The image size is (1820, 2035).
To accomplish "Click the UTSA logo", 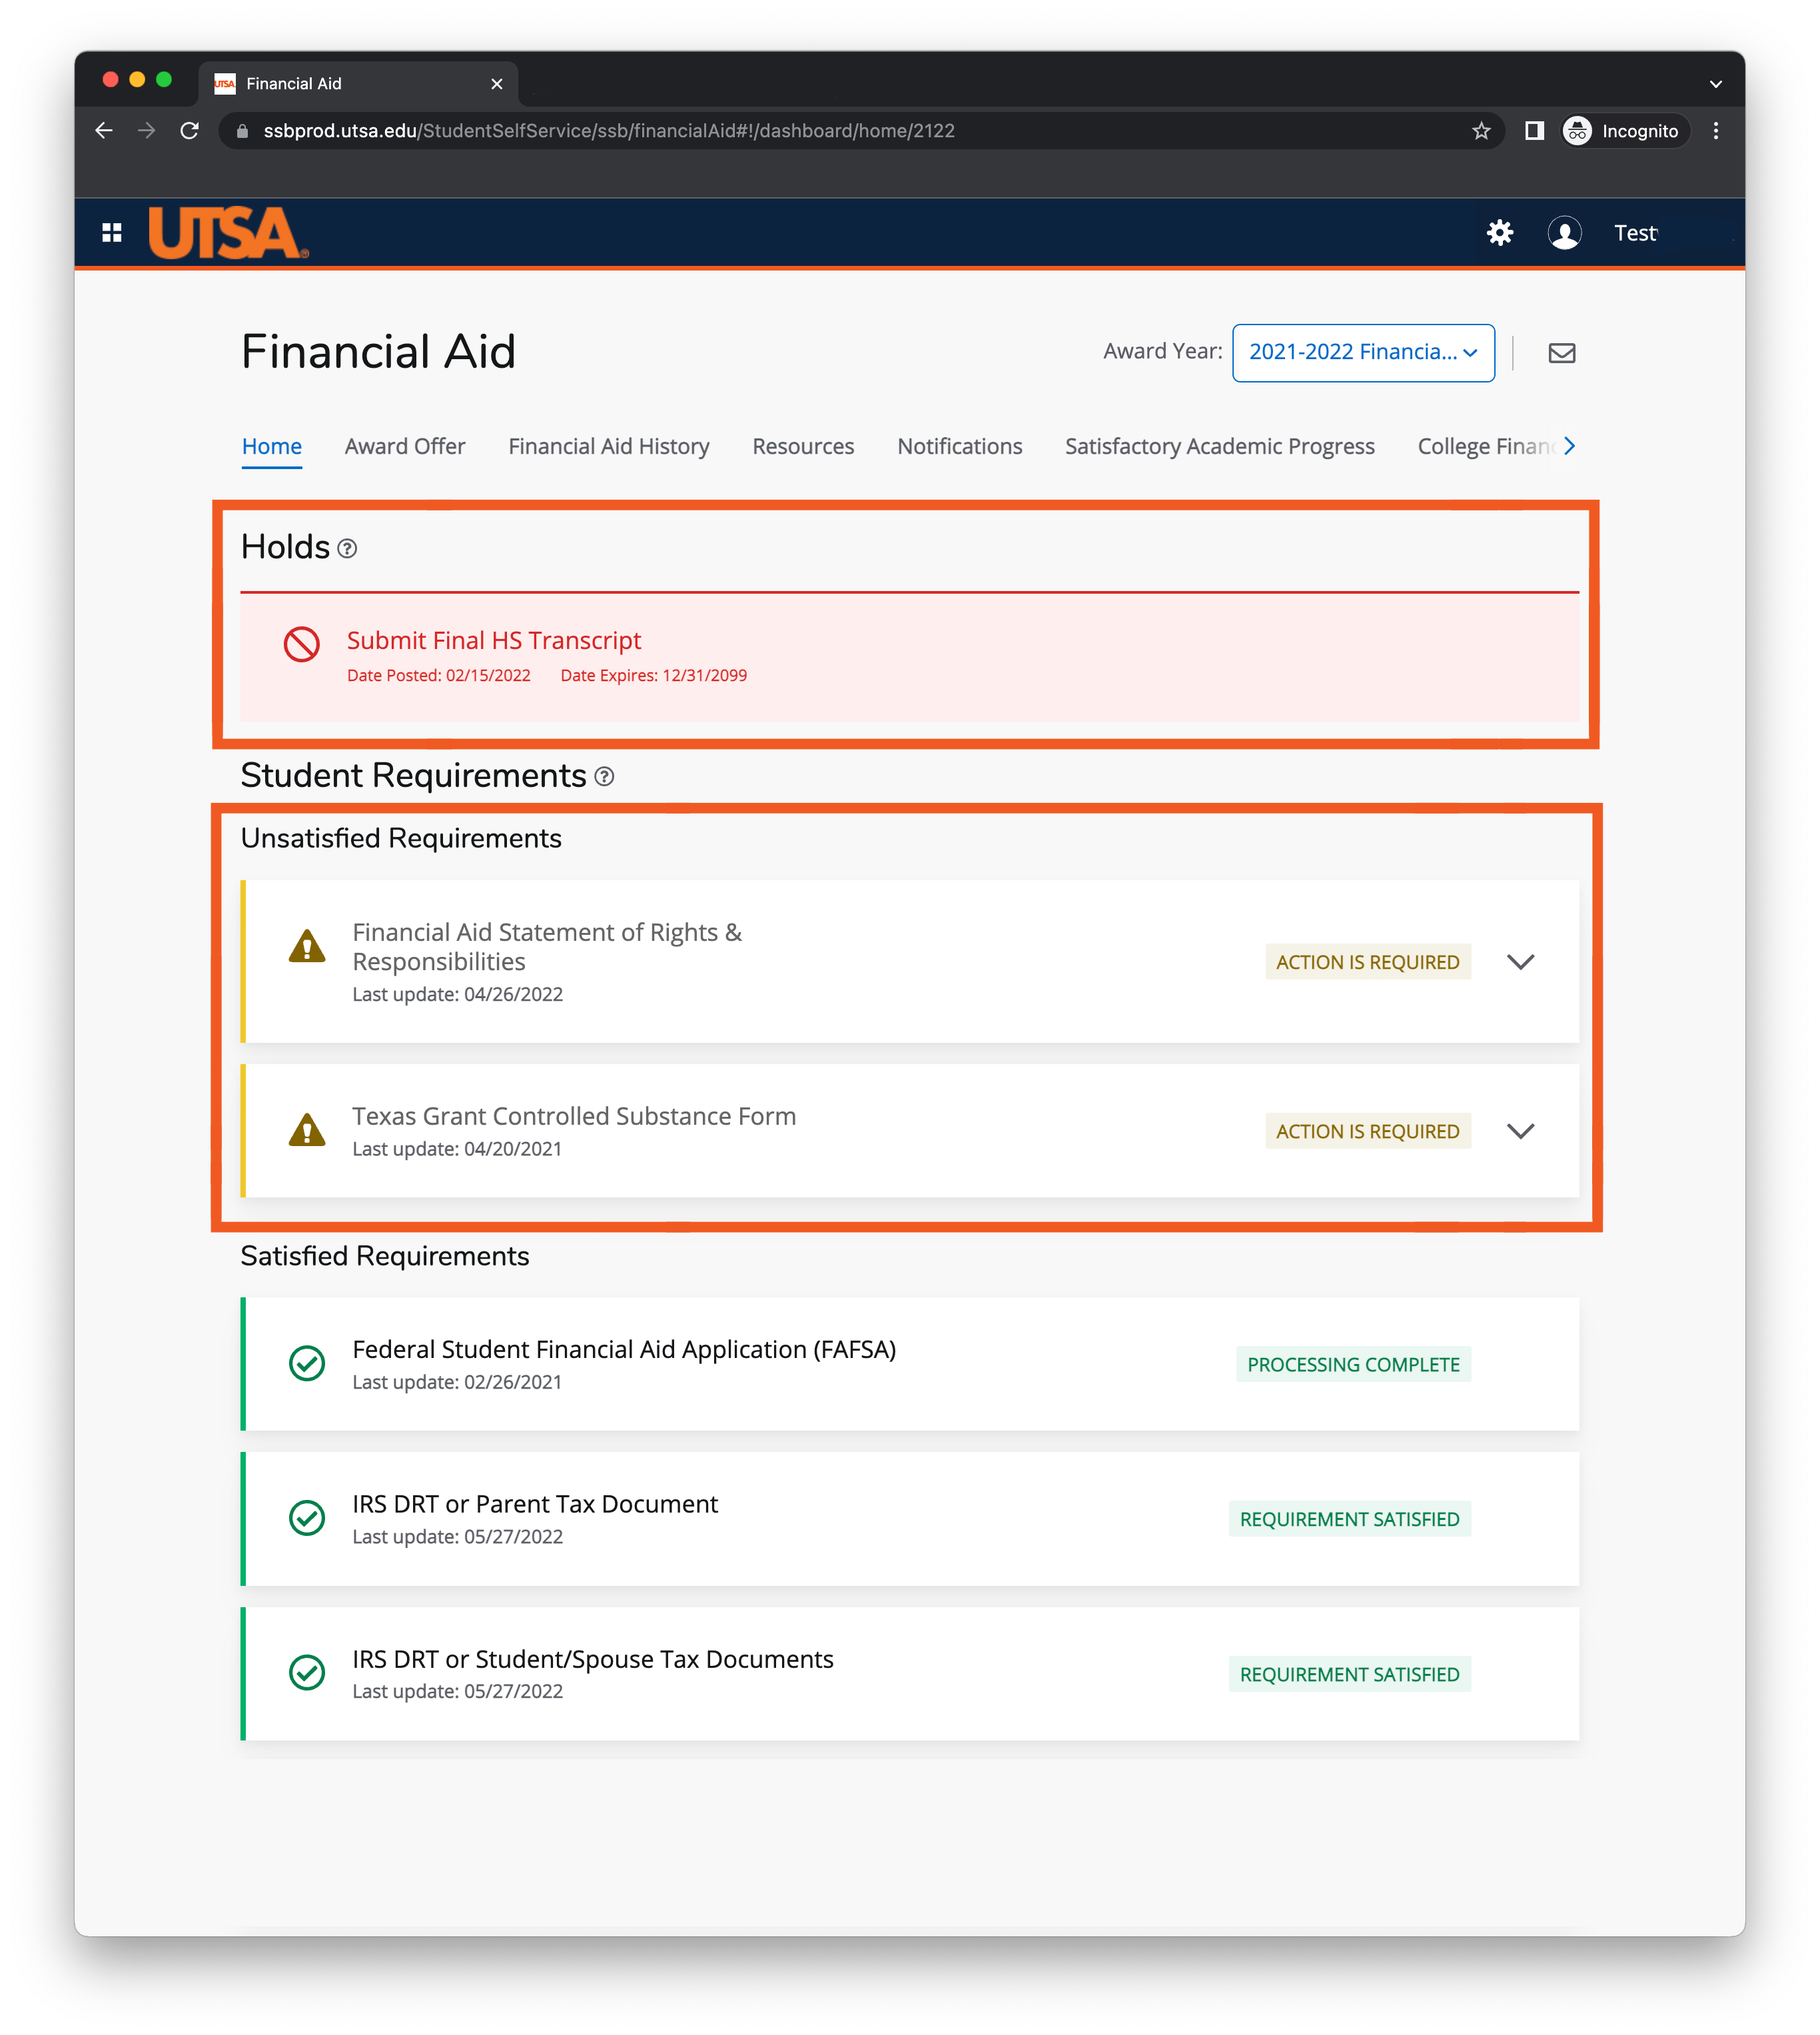I will click(228, 233).
